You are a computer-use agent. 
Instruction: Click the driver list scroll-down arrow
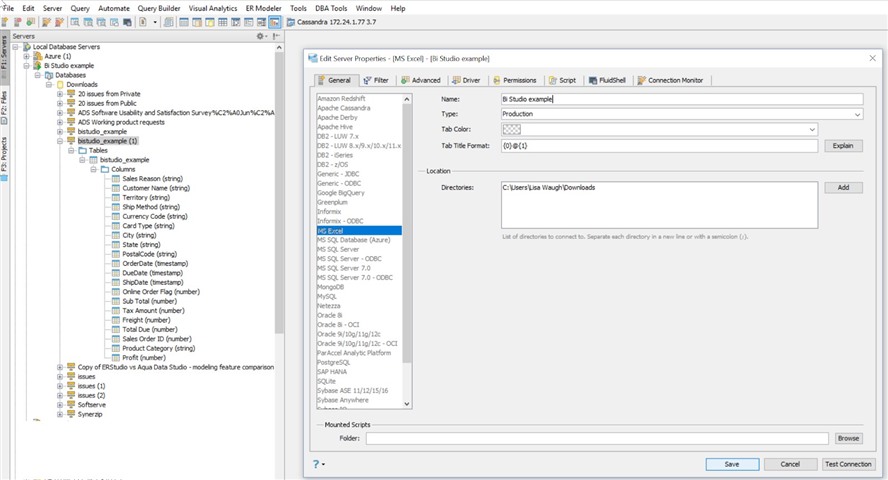pos(407,404)
